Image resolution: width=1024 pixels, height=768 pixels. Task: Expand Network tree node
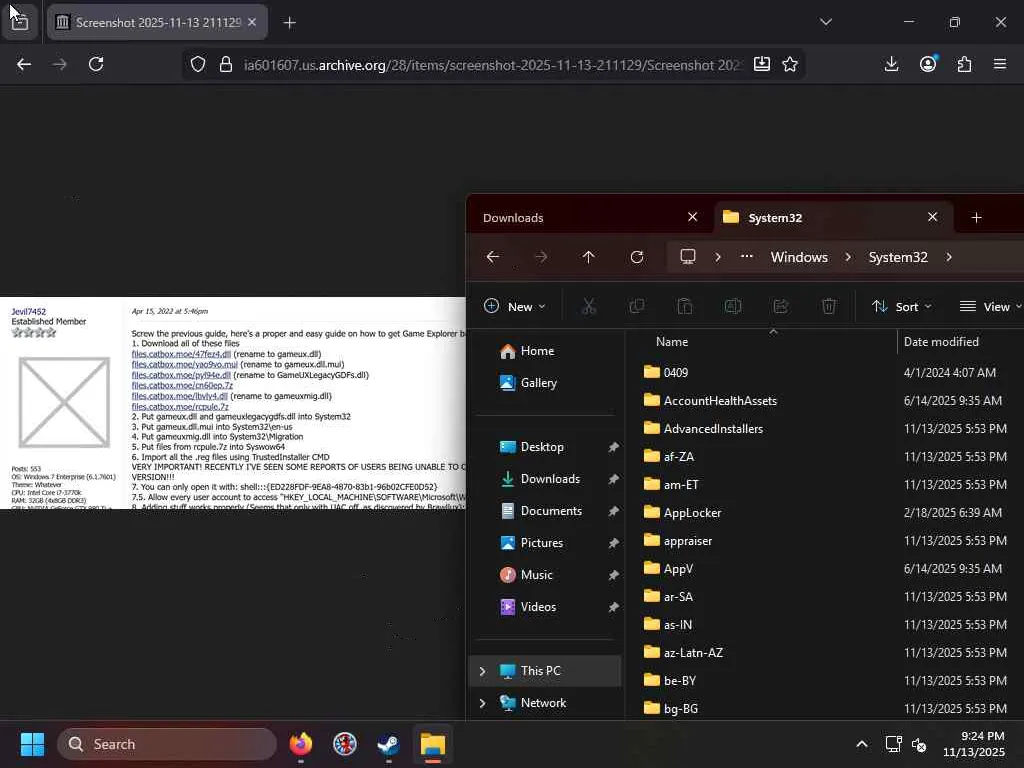click(483, 703)
